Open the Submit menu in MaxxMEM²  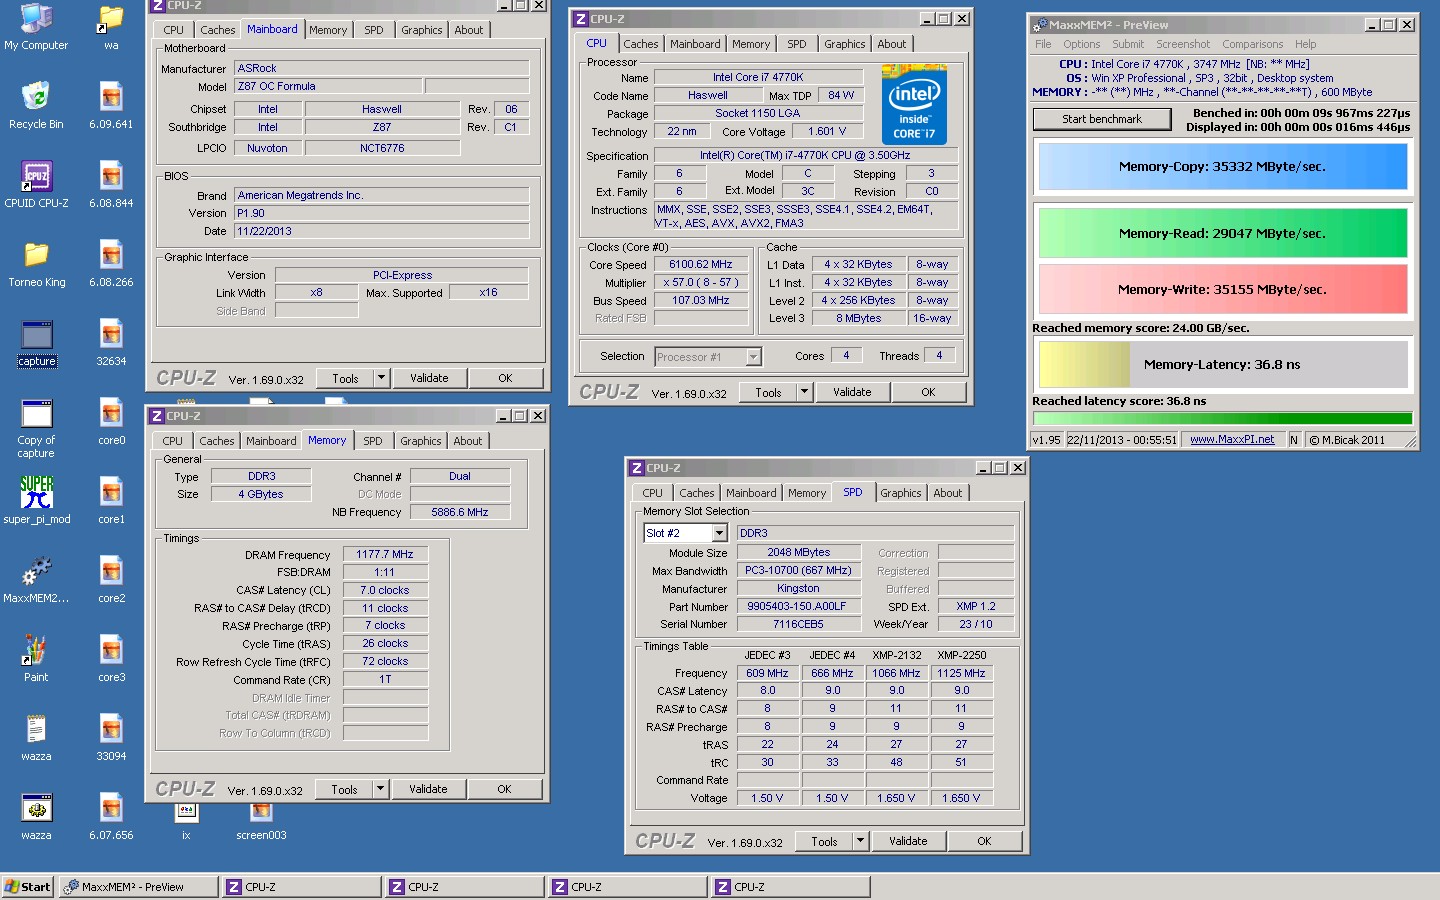tap(1128, 44)
